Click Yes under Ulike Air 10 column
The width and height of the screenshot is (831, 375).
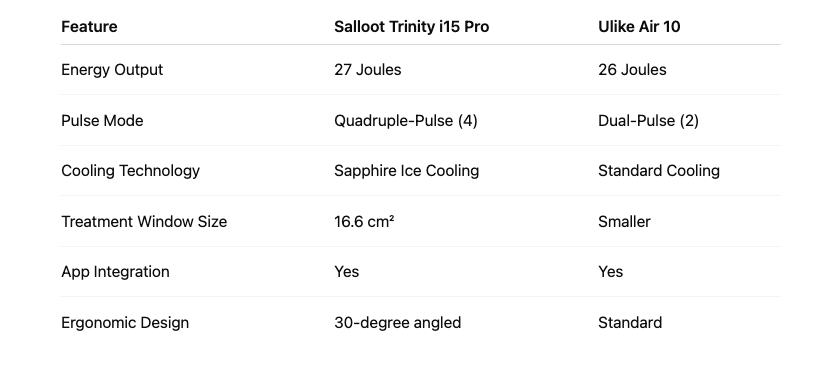(611, 272)
